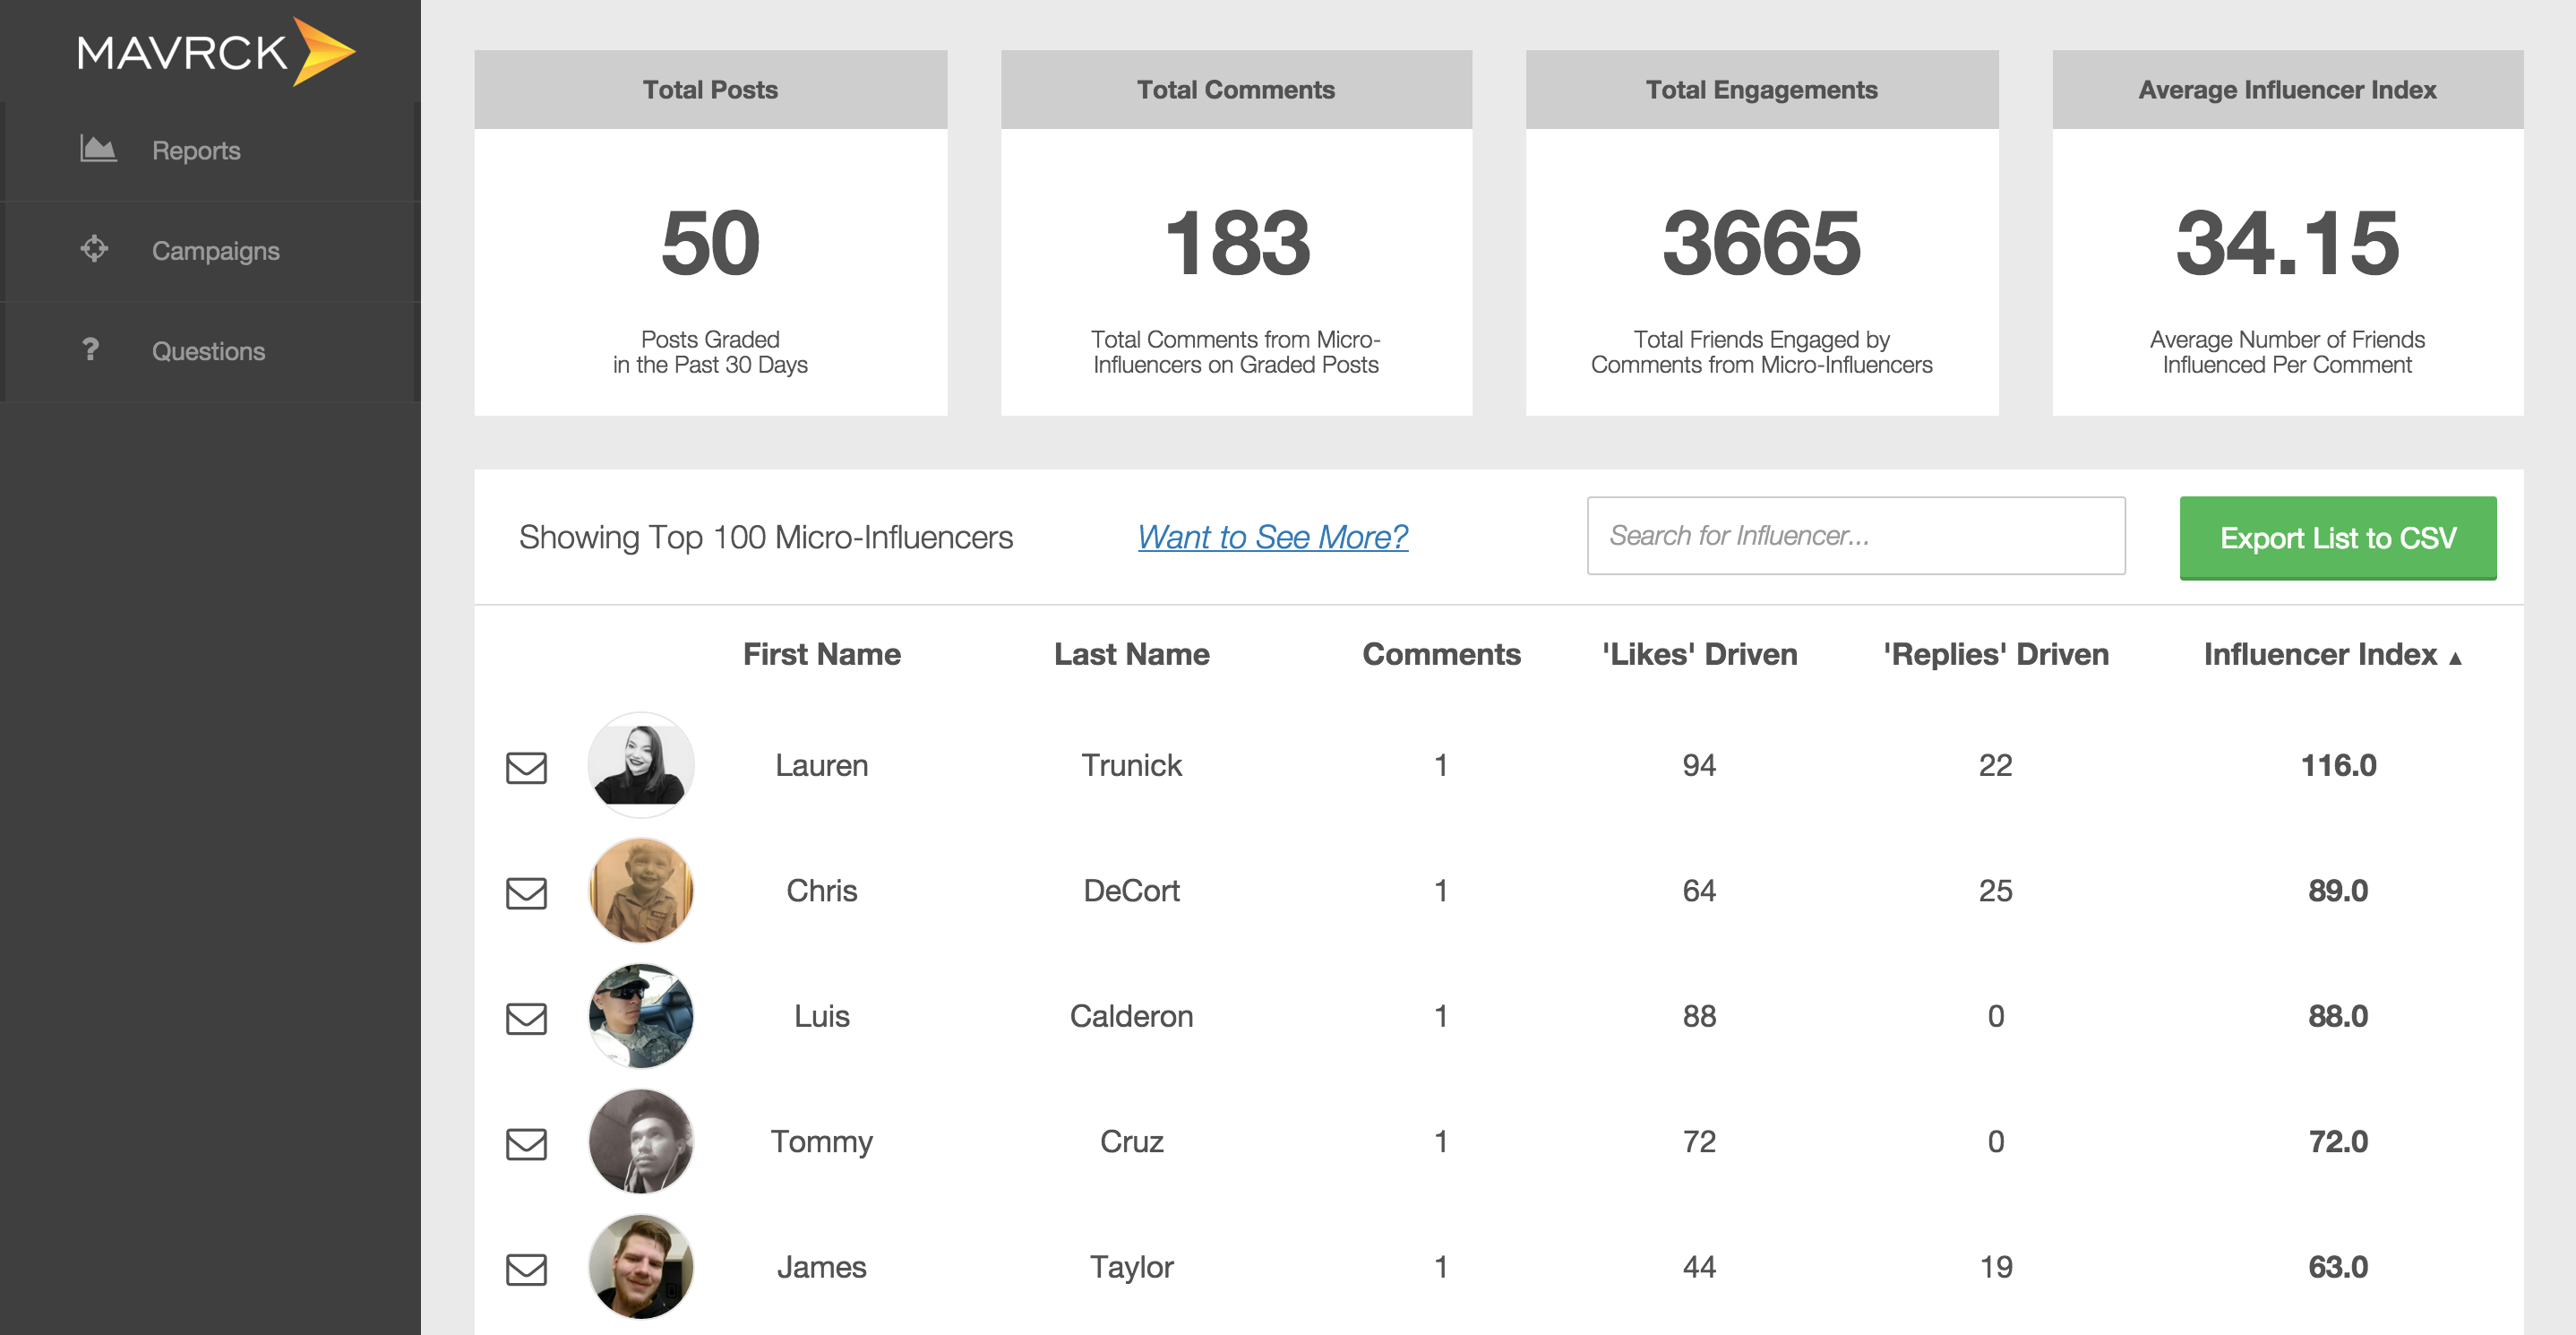Click envelope icon next to Lauren Trunick
Viewport: 2576px width, 1335px height.
click(526, 767)
